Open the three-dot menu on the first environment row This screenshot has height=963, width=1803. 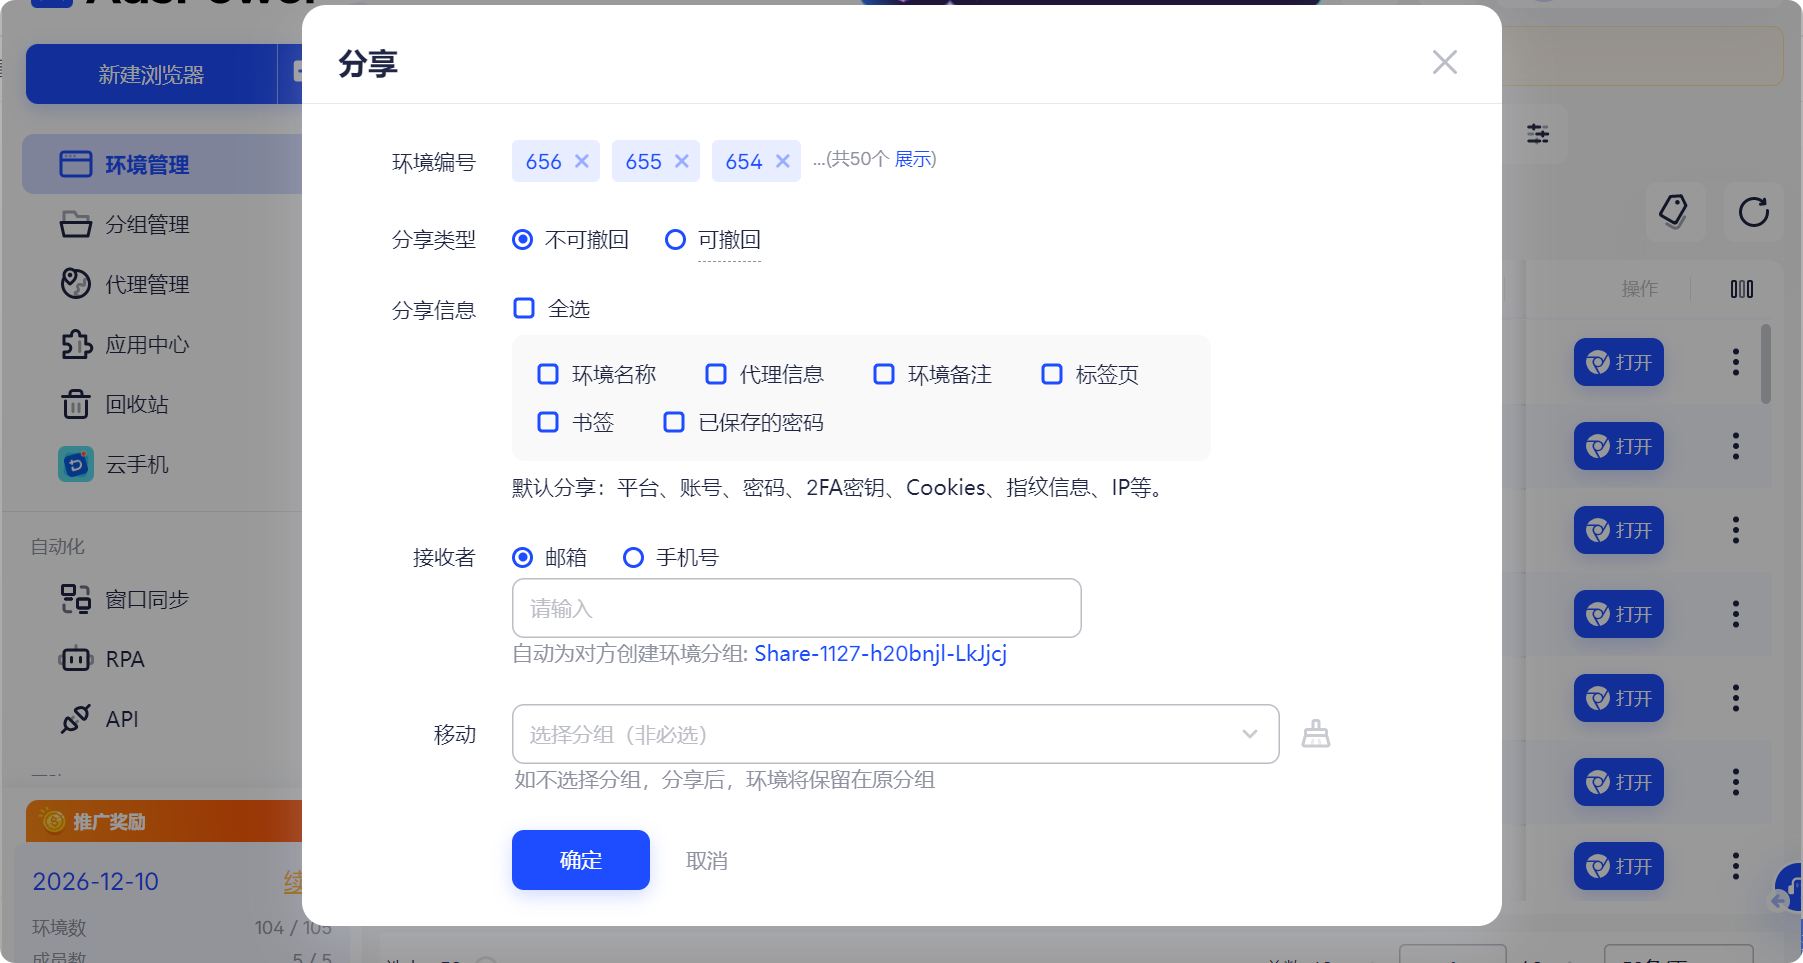pyautogui.click(x=1734, y=362)
